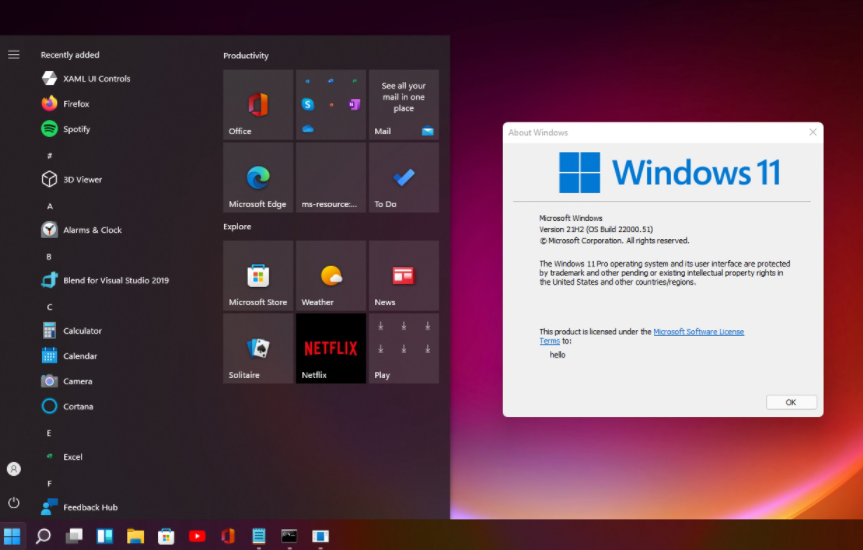Click the Weather tile

point(330,275)
